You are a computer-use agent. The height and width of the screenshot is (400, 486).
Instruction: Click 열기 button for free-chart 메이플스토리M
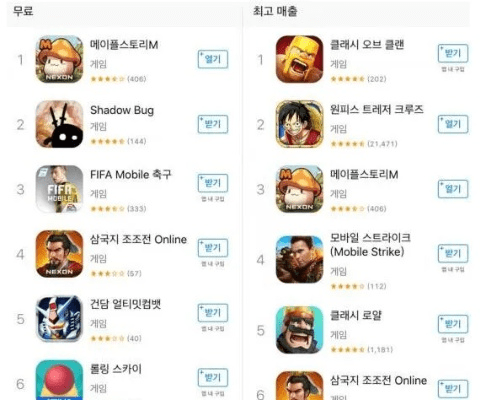point(213,59)
